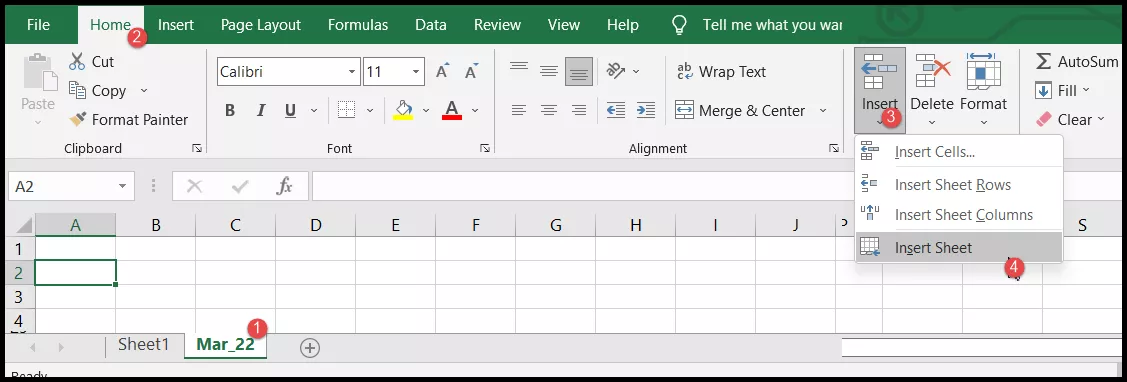Add a new sheet with plus button
This screenshot has width=1127, height=382.
(310, 348)
